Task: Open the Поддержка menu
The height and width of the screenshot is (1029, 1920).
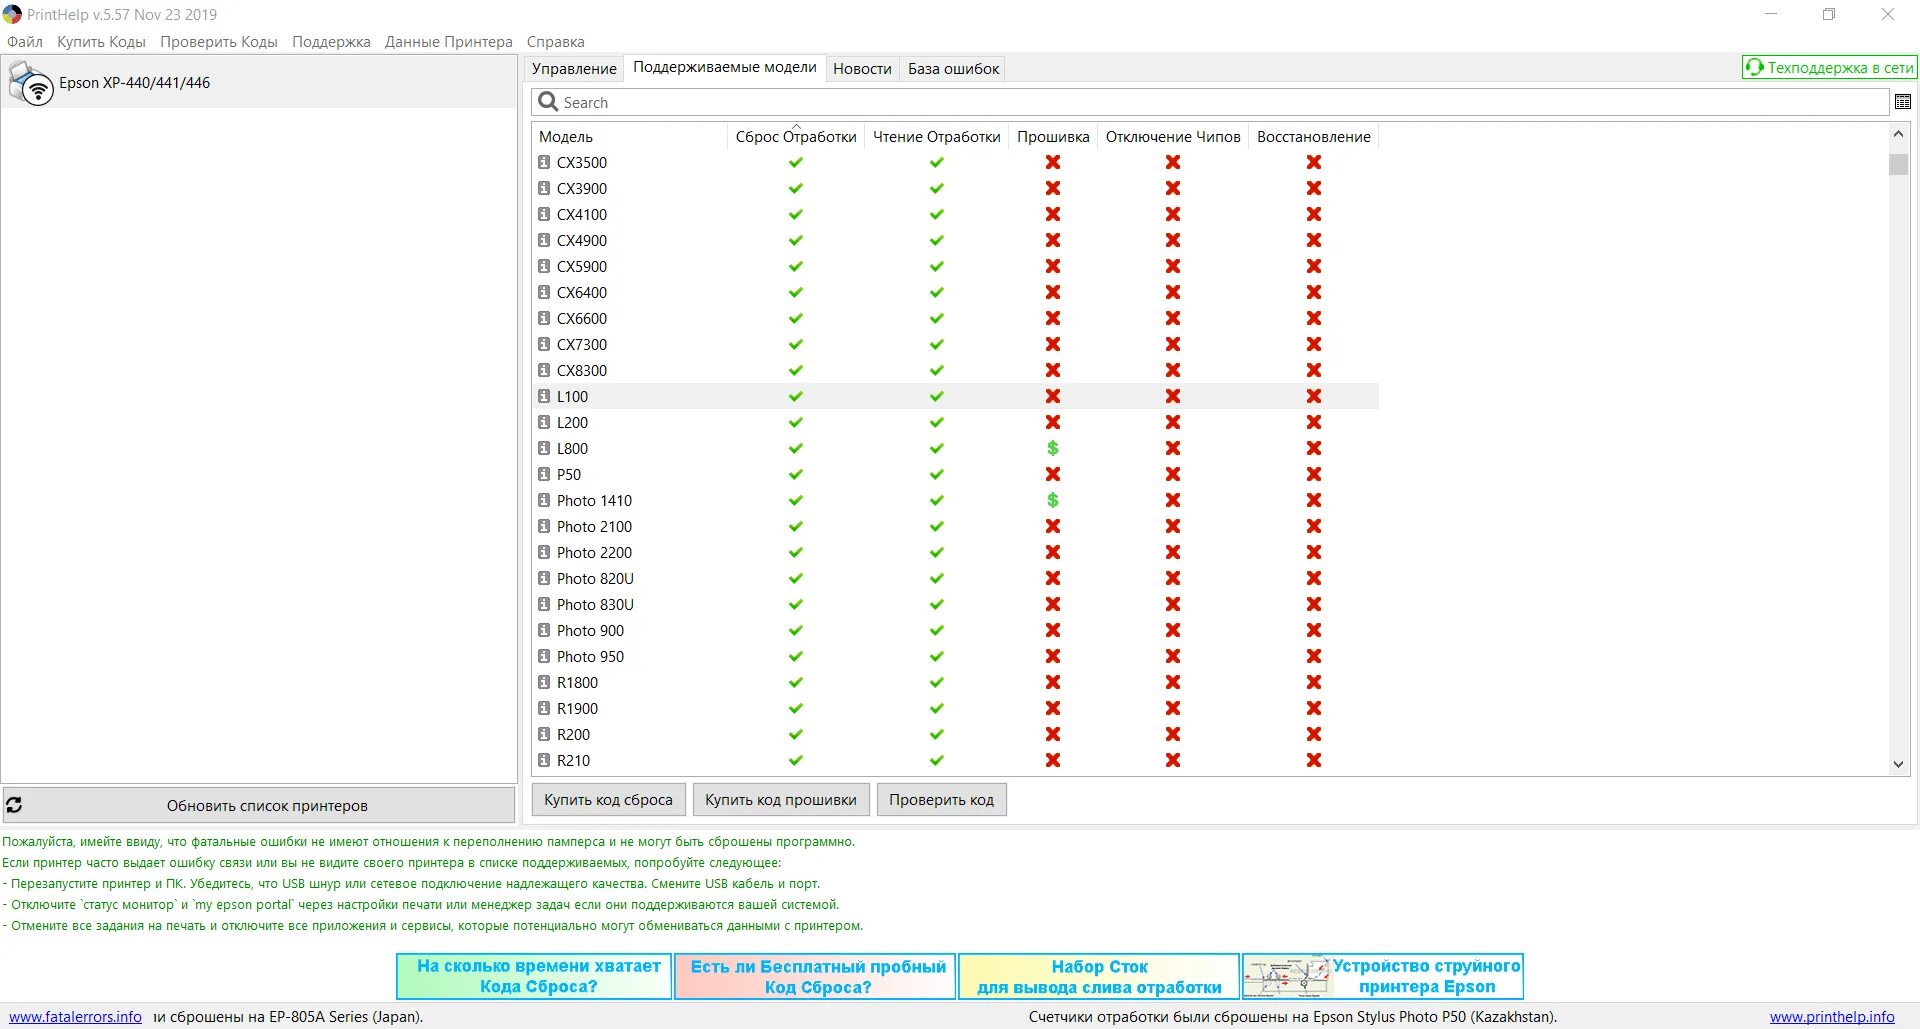Action: (x=331, y=42)
